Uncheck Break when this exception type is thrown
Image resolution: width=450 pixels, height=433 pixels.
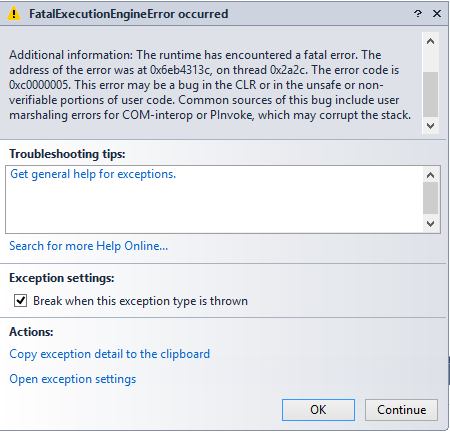[x=21, y=301]
